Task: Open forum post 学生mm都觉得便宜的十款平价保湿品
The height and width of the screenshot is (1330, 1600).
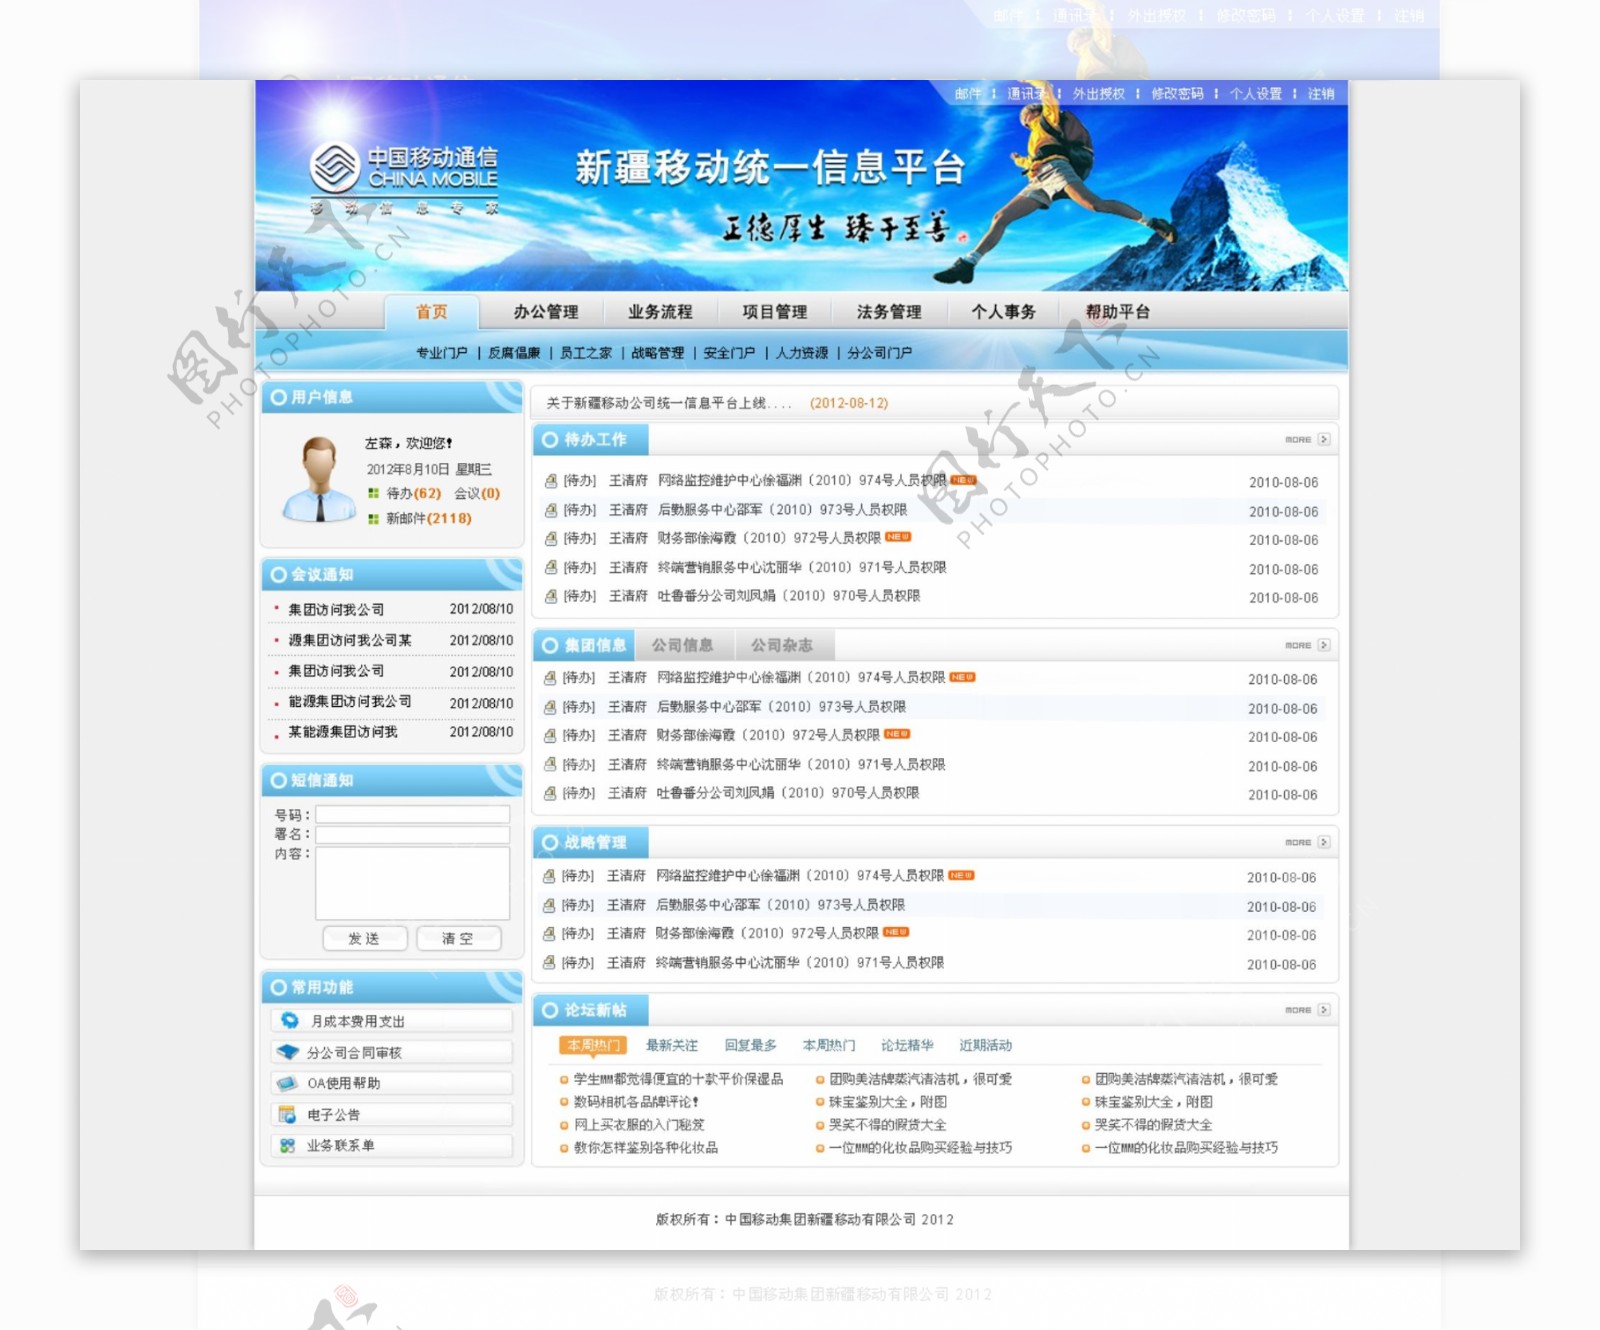Action: (x=678, y=1079)
